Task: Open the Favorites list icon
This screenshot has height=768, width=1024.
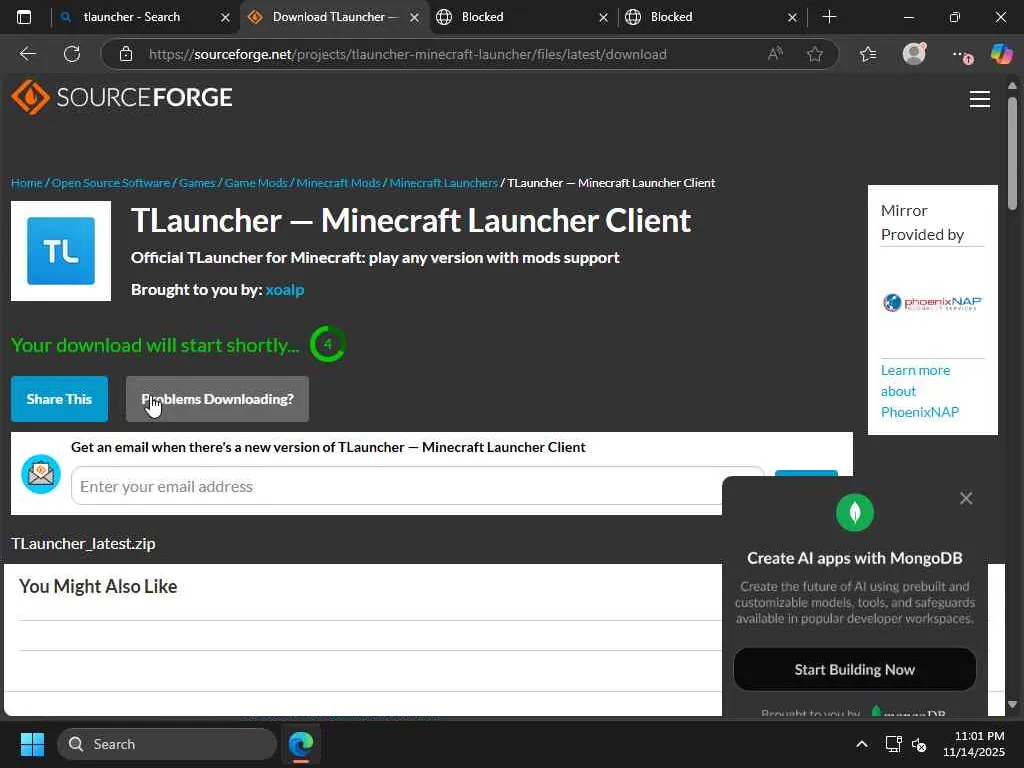Action: pos(868,54)
